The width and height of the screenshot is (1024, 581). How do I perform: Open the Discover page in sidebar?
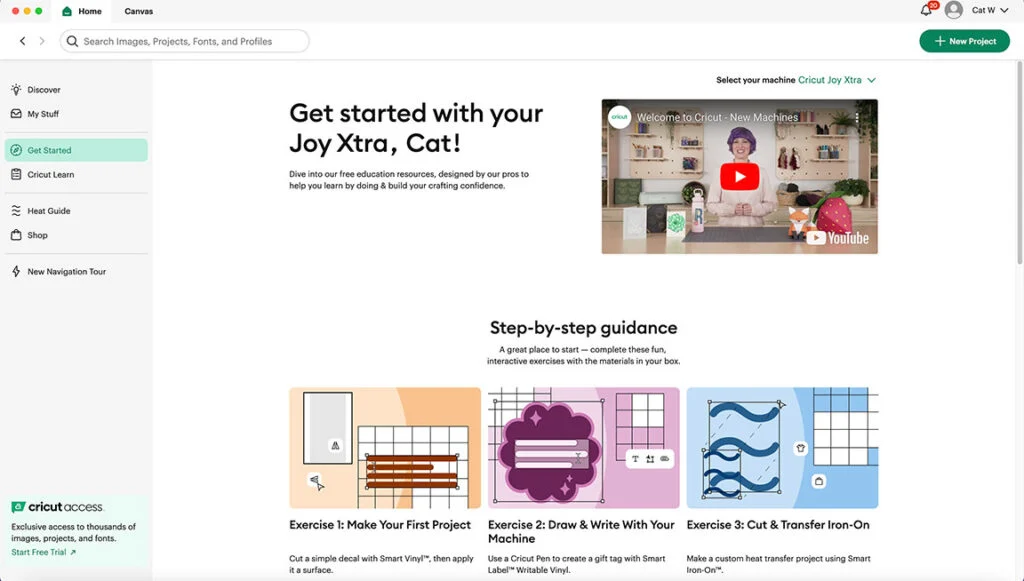[76, 89]
